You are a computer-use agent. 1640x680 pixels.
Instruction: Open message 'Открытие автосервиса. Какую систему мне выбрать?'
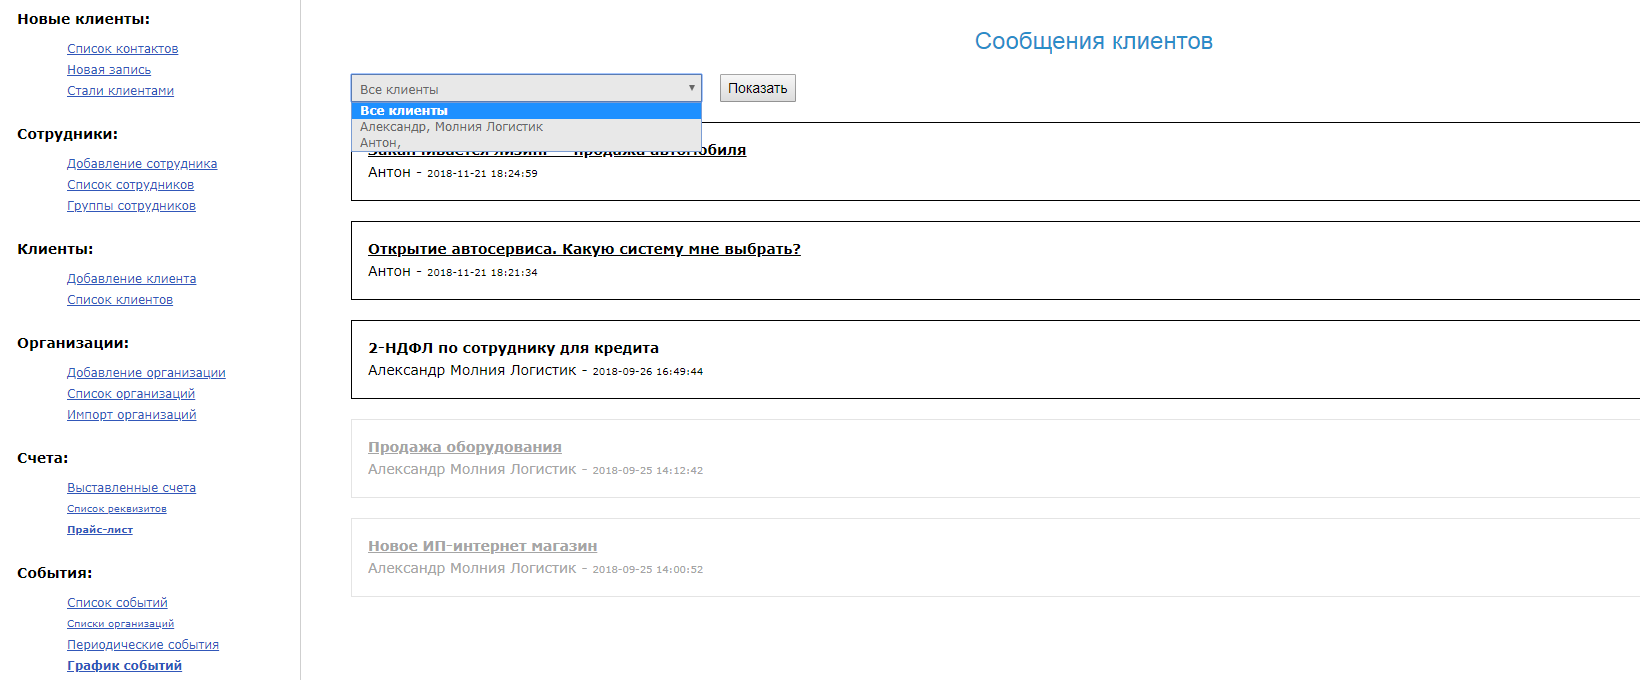tap(584, 249)
